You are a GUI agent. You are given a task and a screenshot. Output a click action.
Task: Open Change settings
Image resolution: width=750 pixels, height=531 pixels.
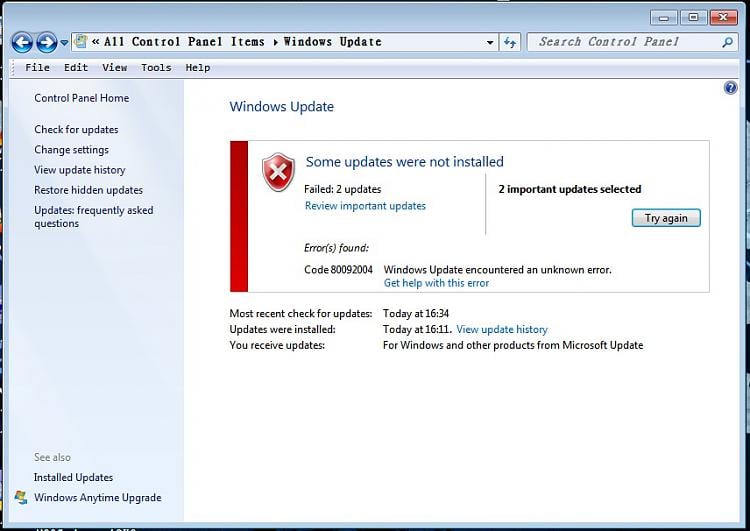pos(71,150)
